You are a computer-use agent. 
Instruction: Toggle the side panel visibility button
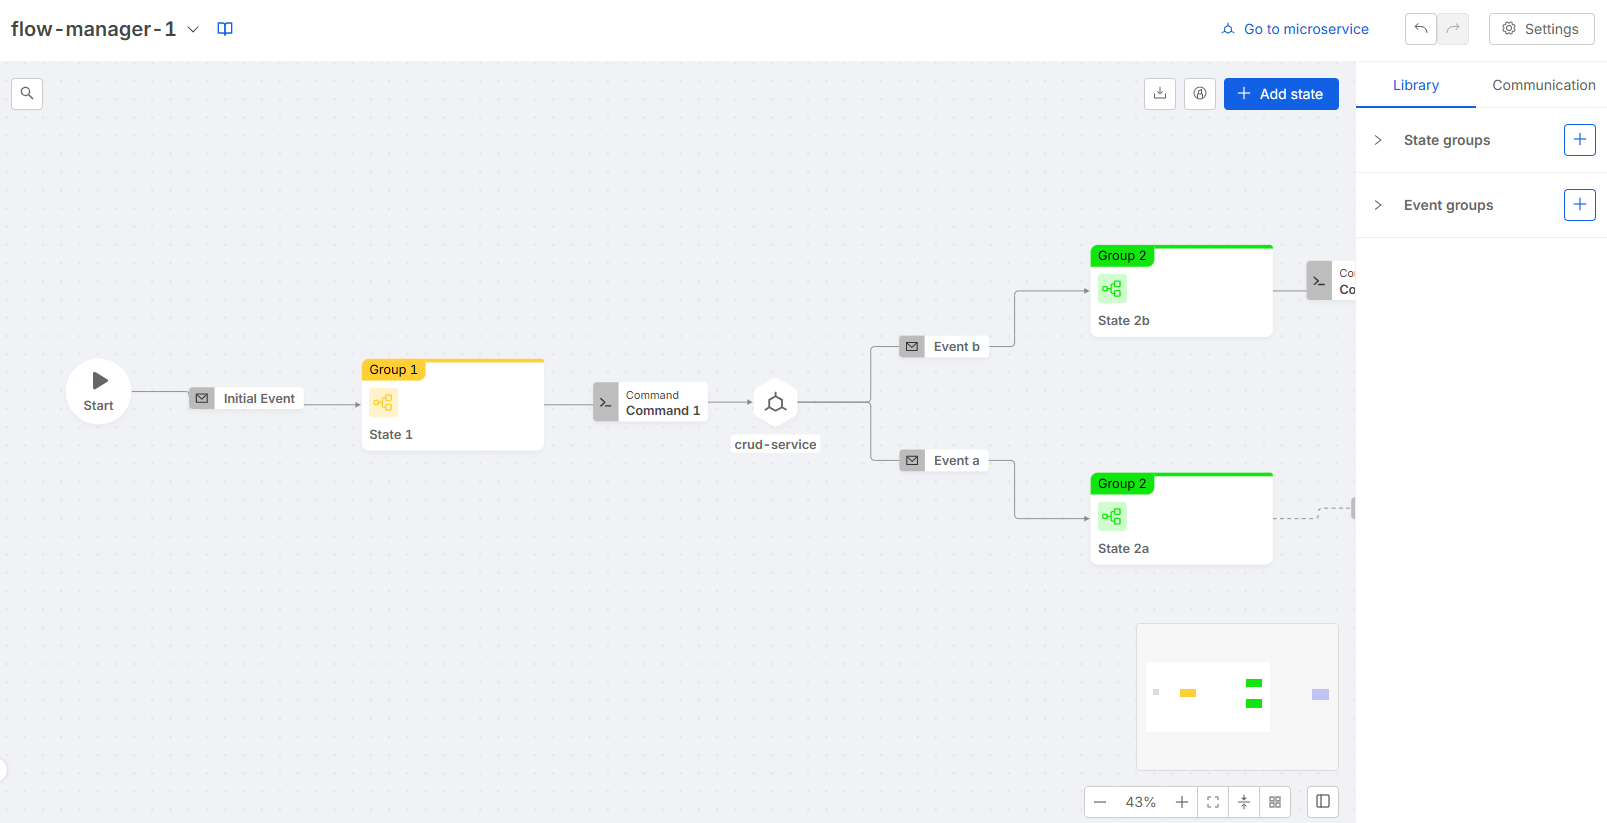[x=1323, y=802]
